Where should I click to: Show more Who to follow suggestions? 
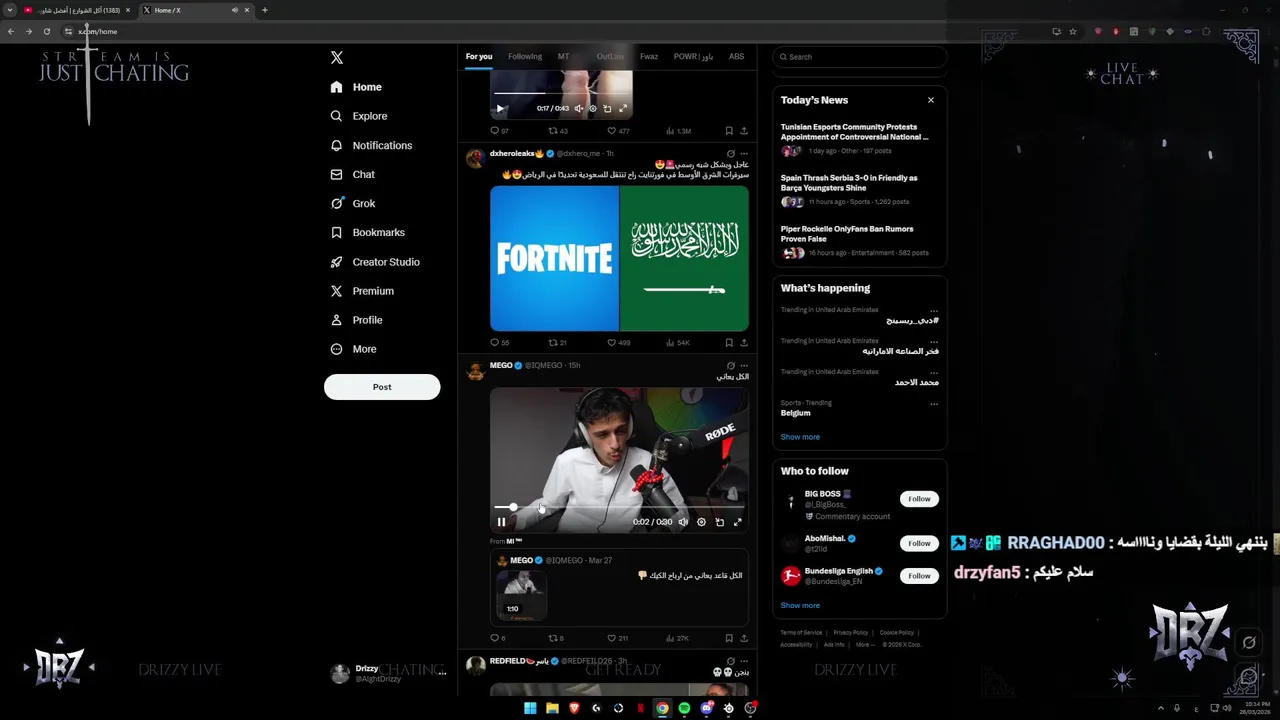[x=800, y=605]
